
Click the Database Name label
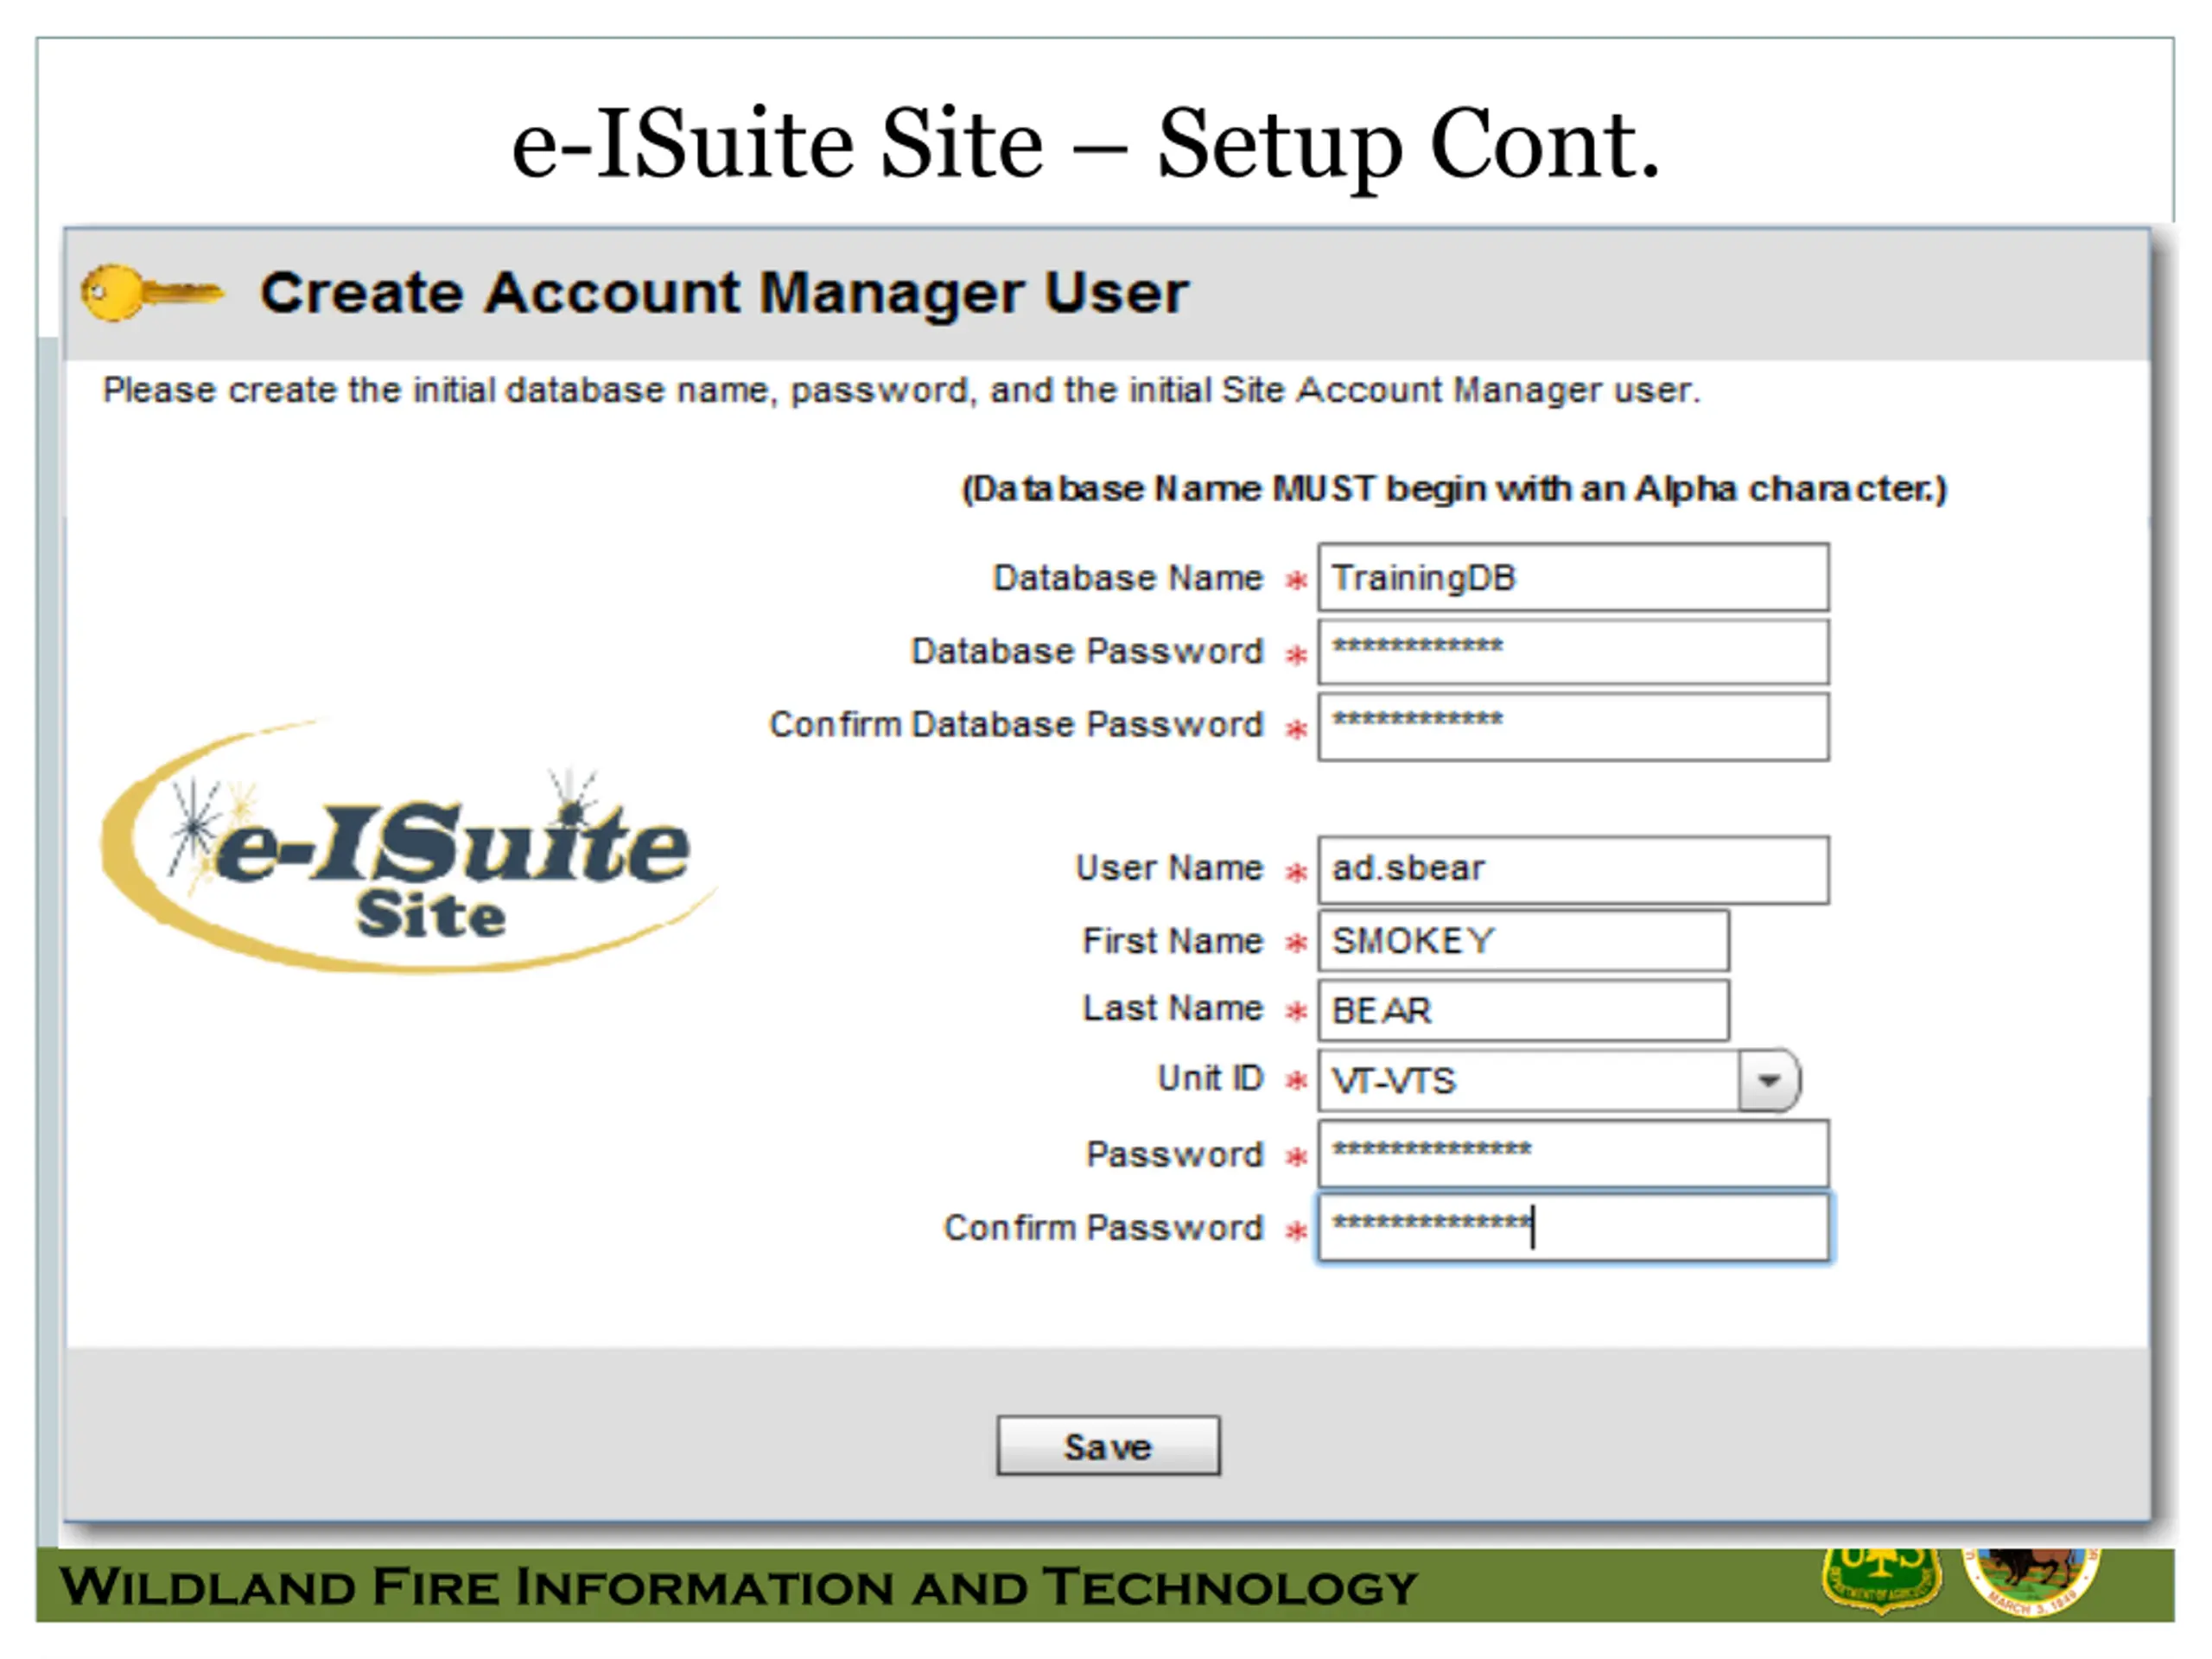tap(1127, 578)
